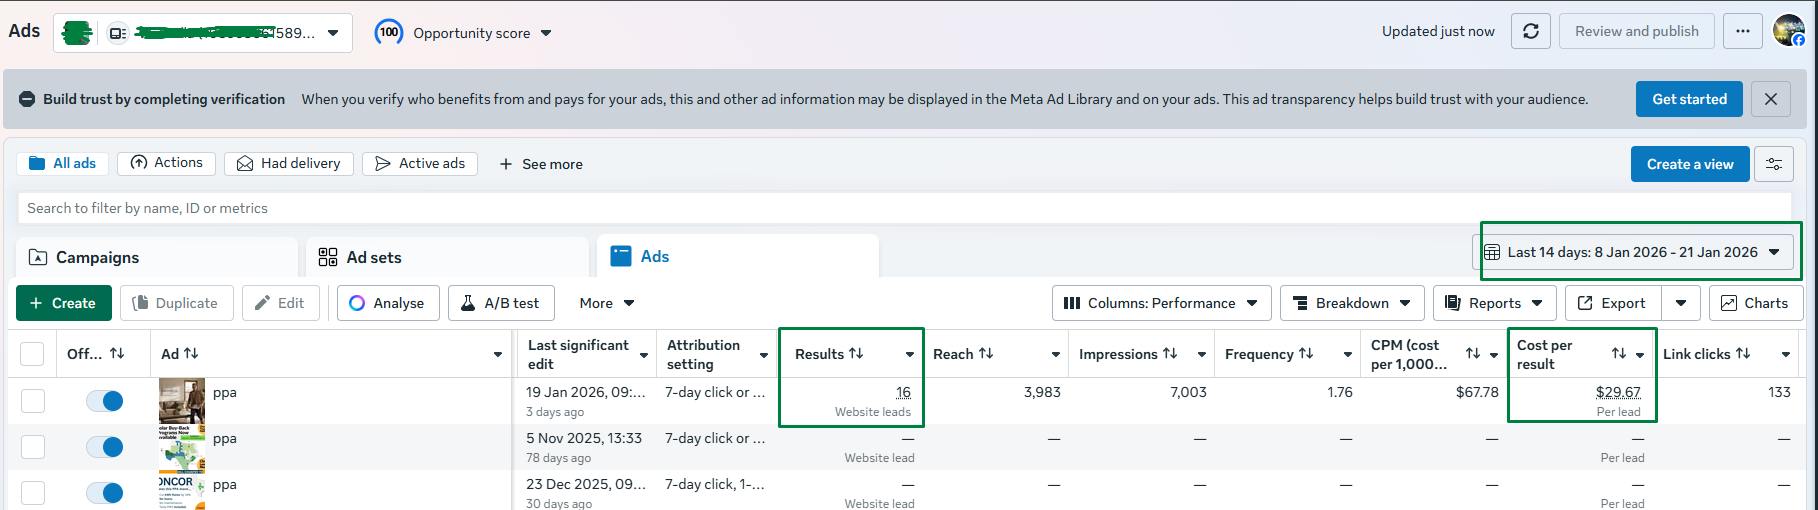Open the Results column options caret

[x=910, y=354]
